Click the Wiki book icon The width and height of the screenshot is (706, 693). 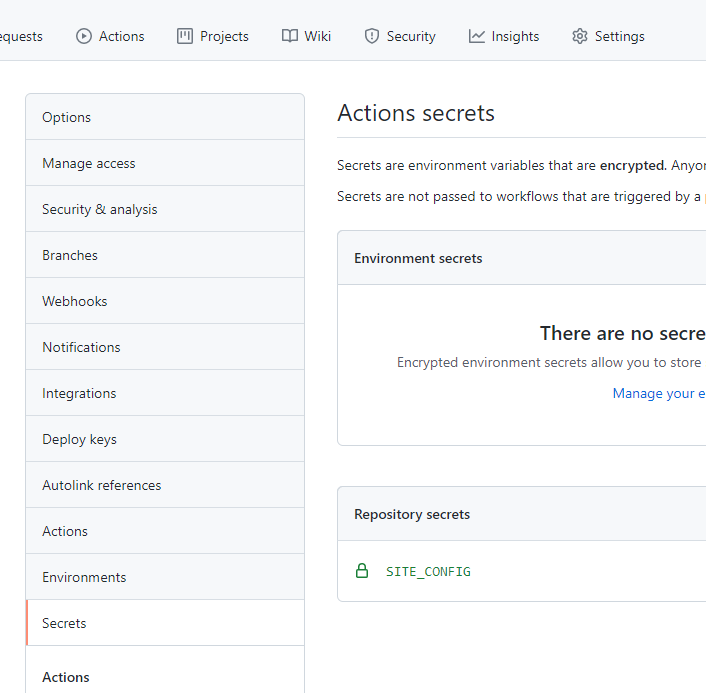pos(290,36)
